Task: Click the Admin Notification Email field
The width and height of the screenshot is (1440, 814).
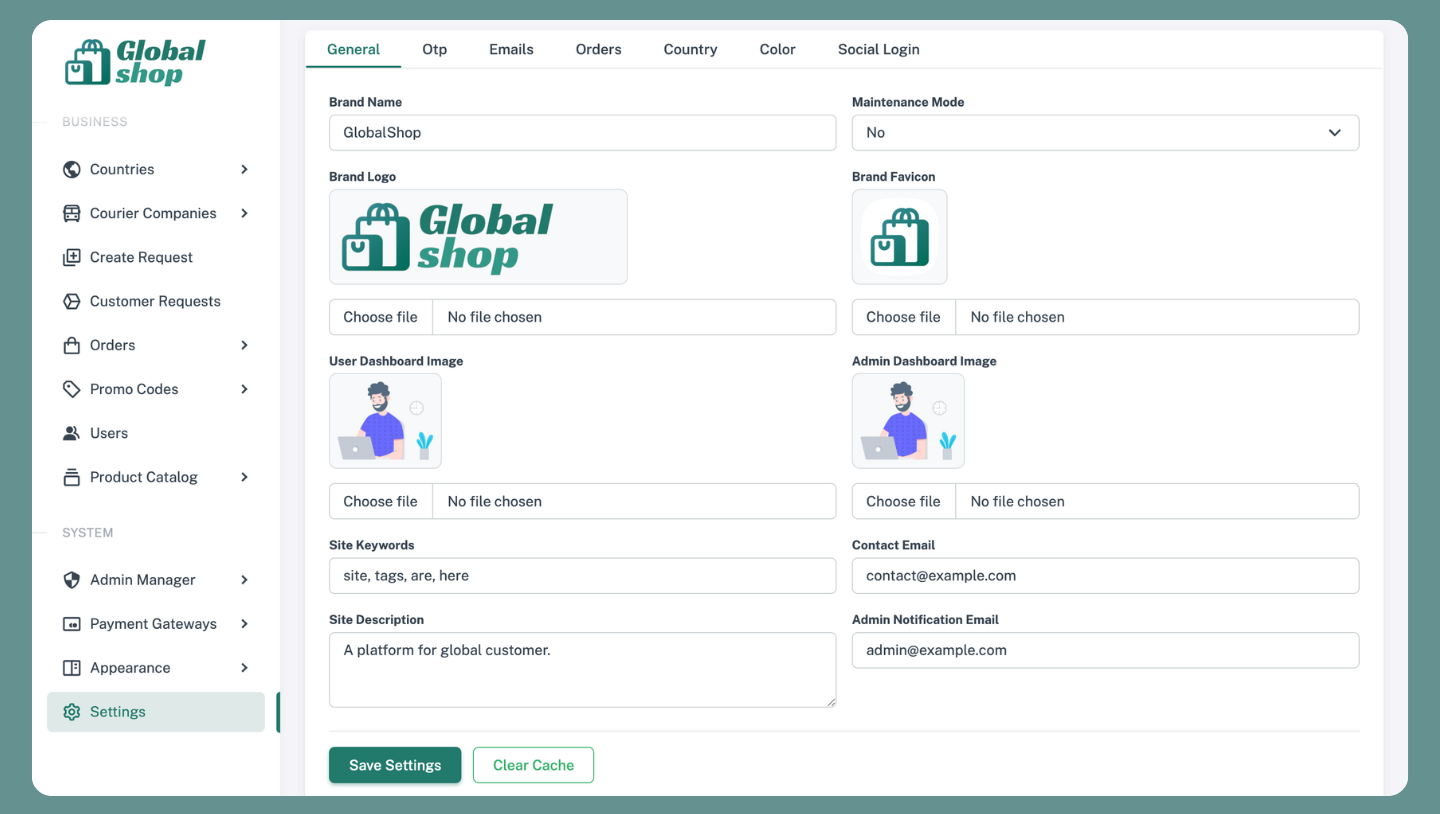Action: (x=1105, y=650)
